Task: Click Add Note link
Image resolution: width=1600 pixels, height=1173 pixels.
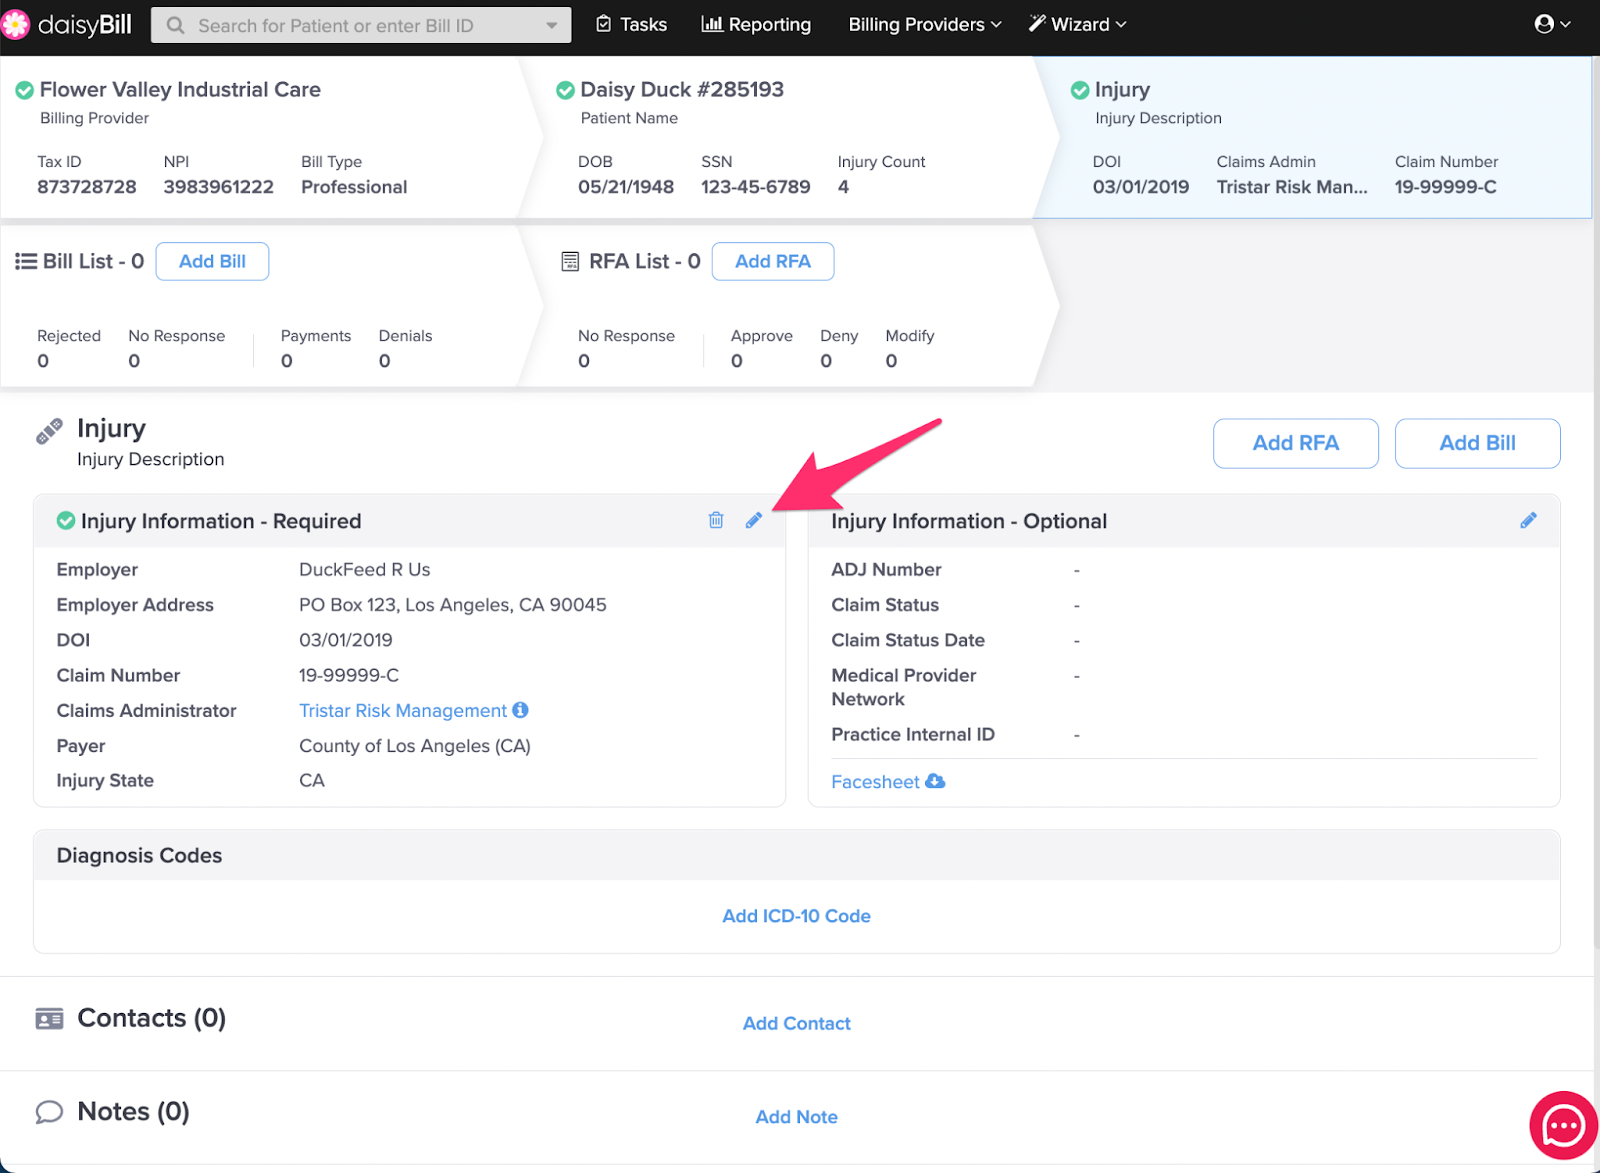Action: [797, 1117]
